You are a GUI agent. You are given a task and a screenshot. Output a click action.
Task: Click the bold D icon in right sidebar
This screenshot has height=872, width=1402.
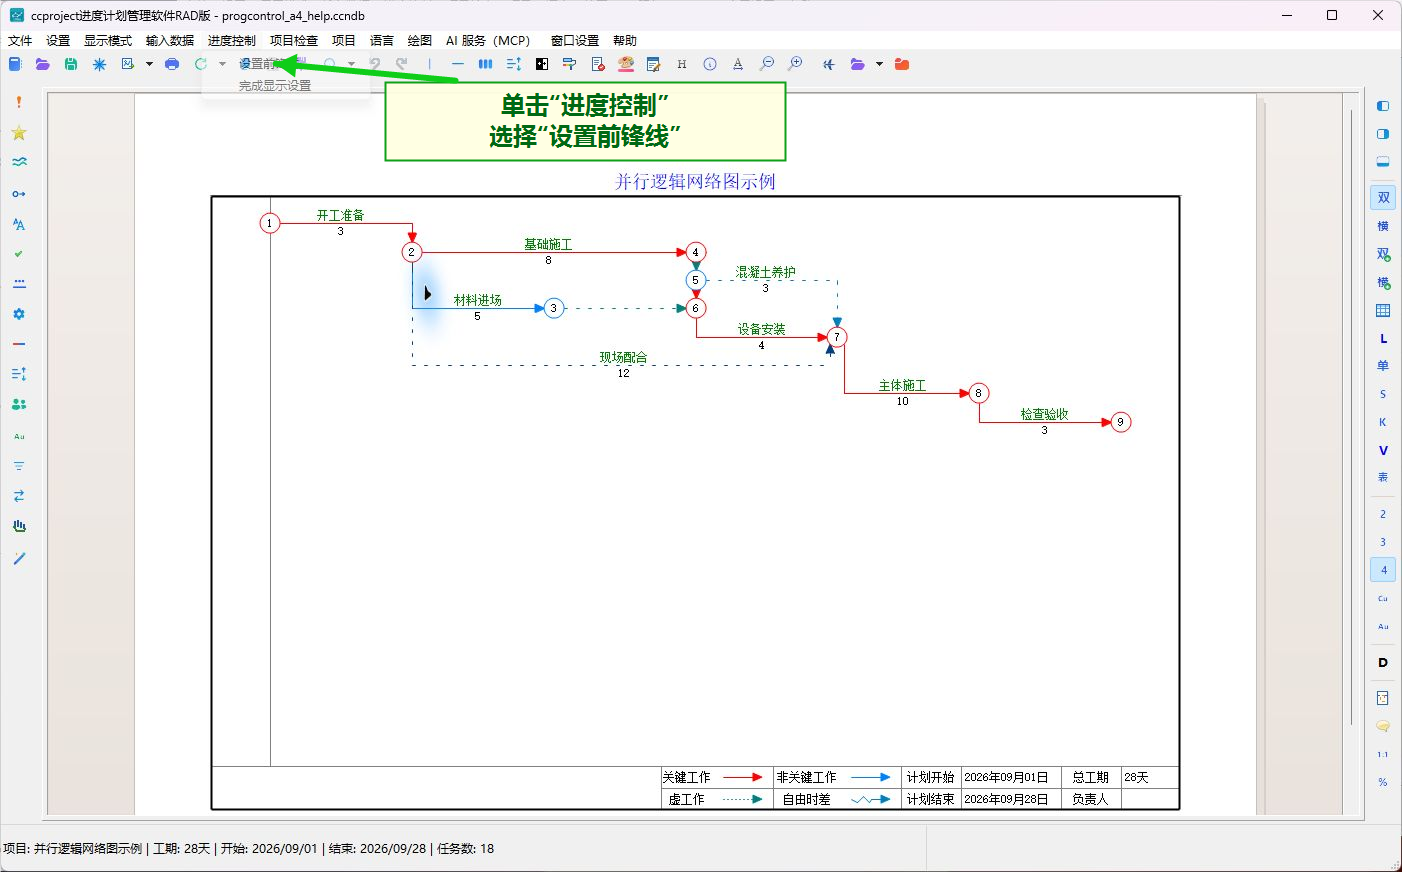click(x=1383, y=662)
